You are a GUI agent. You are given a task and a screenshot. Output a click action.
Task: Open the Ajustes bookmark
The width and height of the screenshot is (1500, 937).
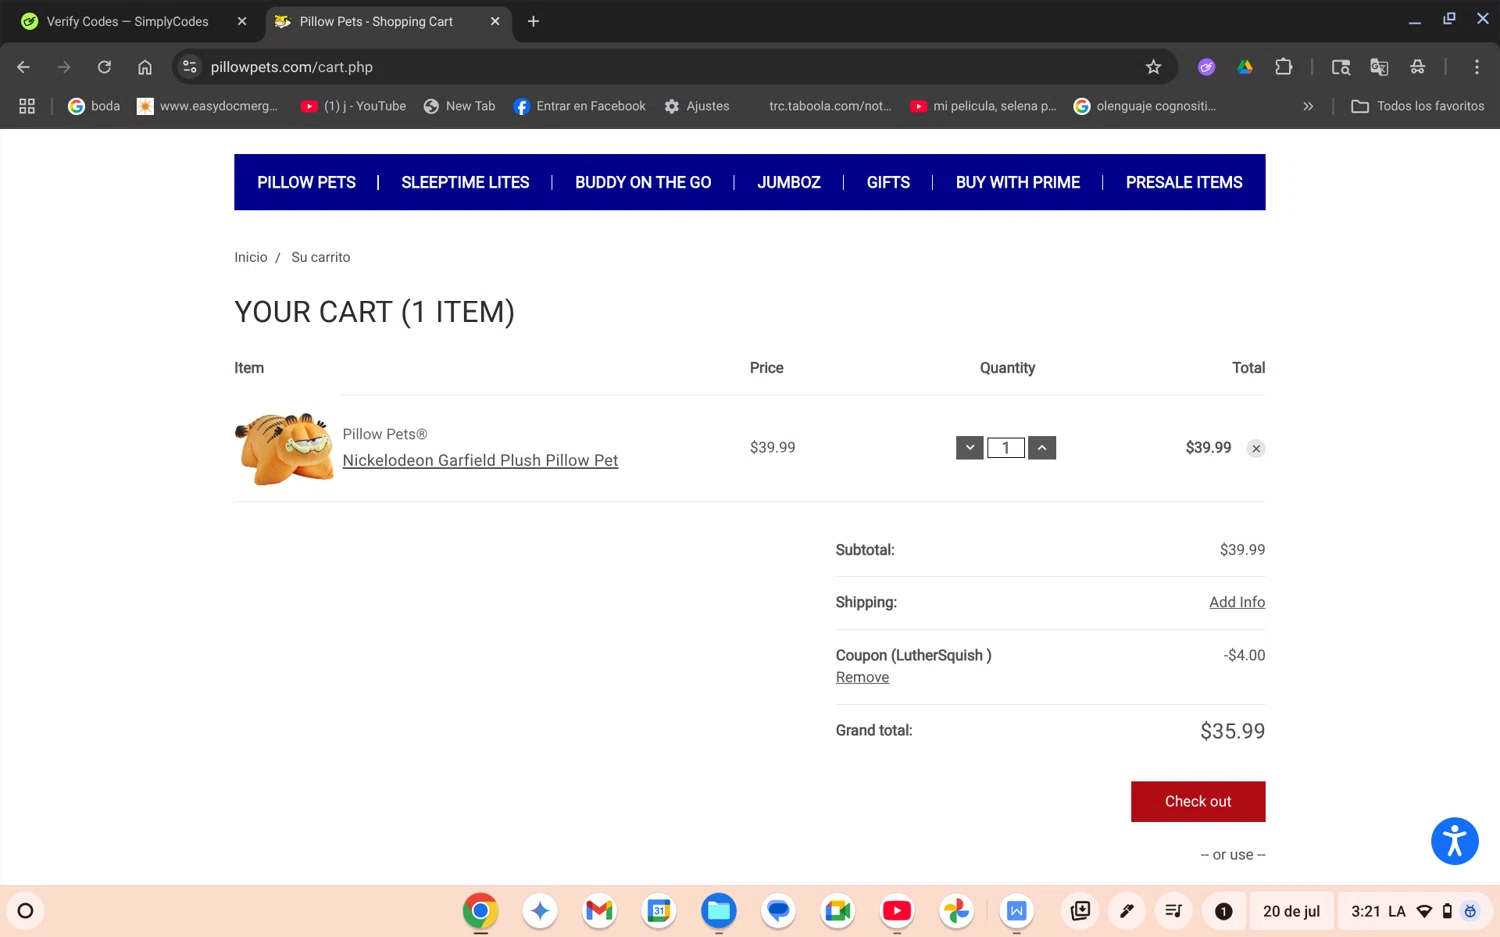coord(697,106)
